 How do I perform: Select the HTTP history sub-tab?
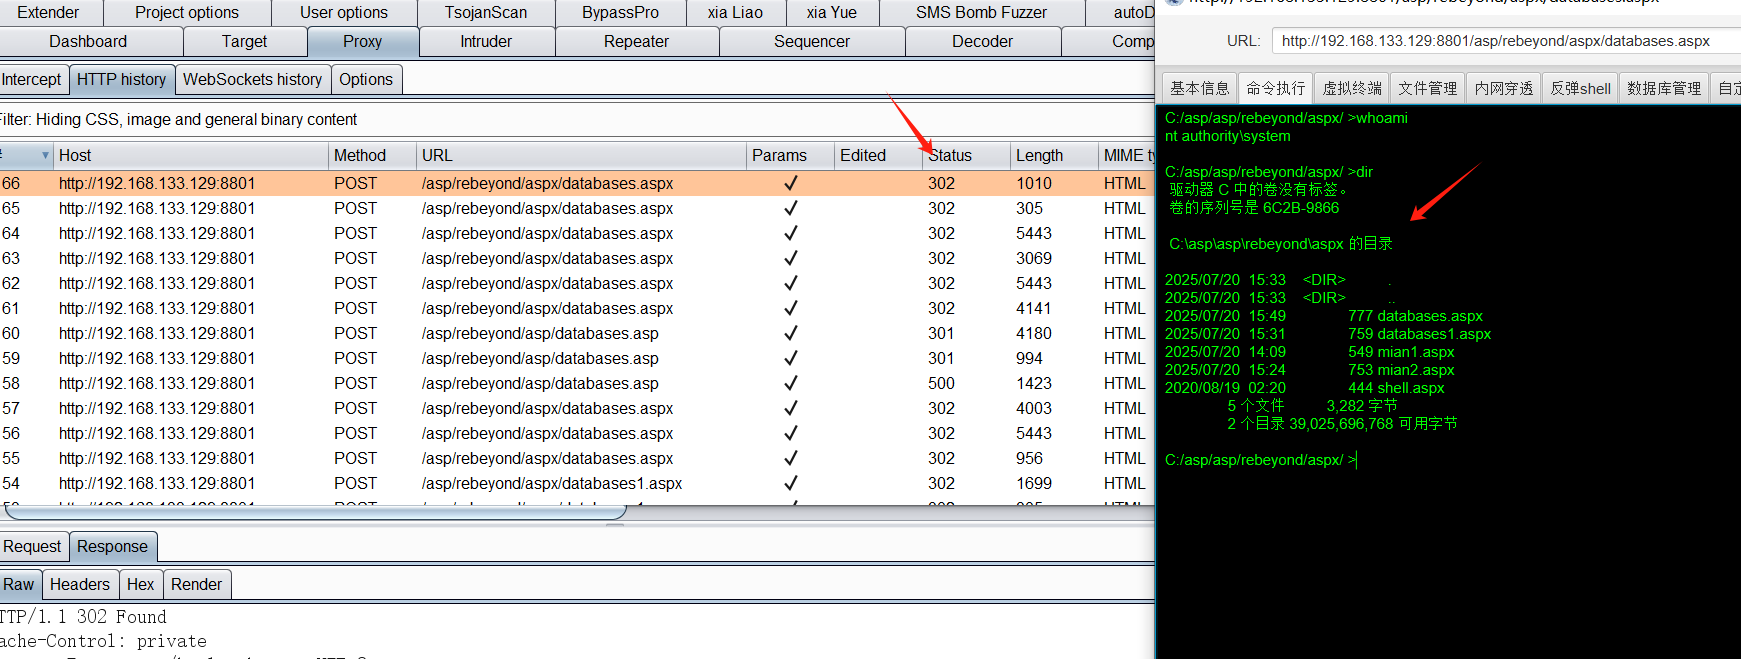121,79
